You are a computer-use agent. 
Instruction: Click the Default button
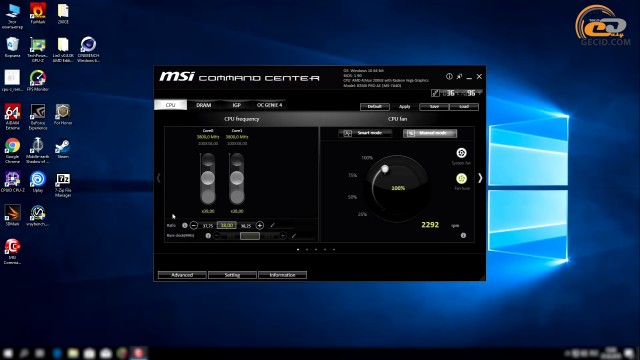[375, 107]
